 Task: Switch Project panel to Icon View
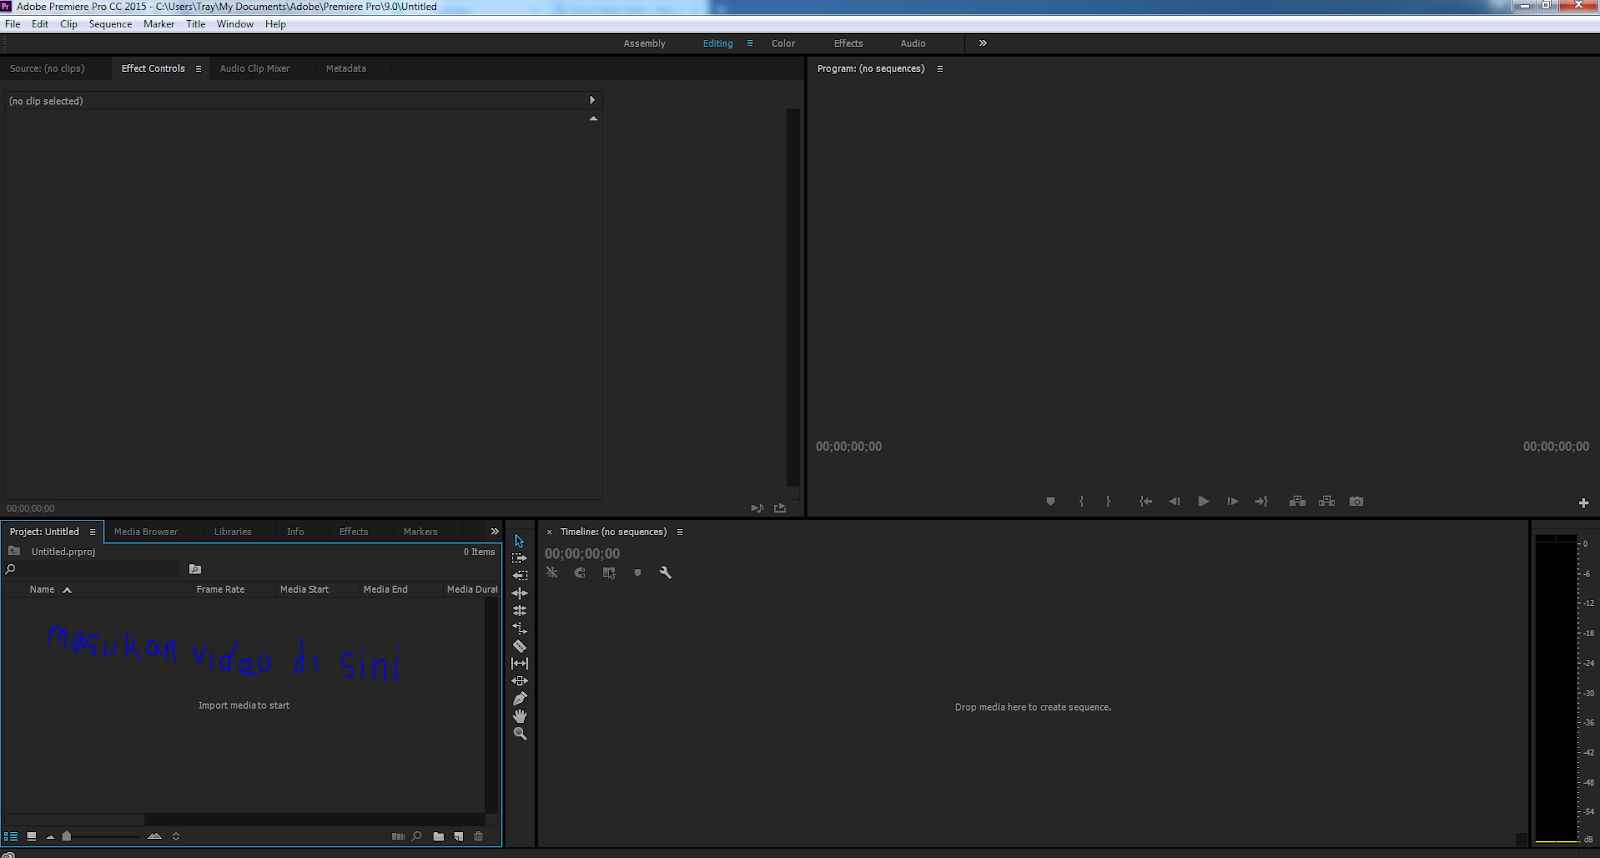click(x=32, y=836)
